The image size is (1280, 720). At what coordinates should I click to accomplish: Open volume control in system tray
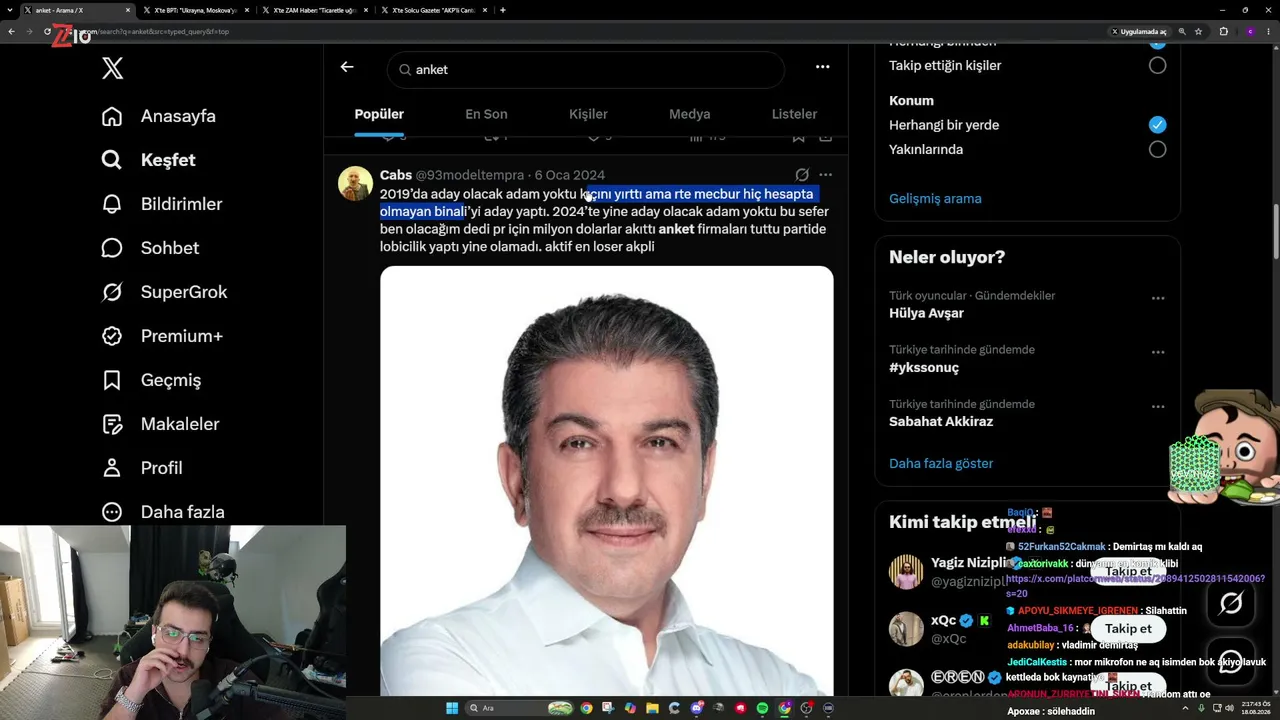[1229, 708]
